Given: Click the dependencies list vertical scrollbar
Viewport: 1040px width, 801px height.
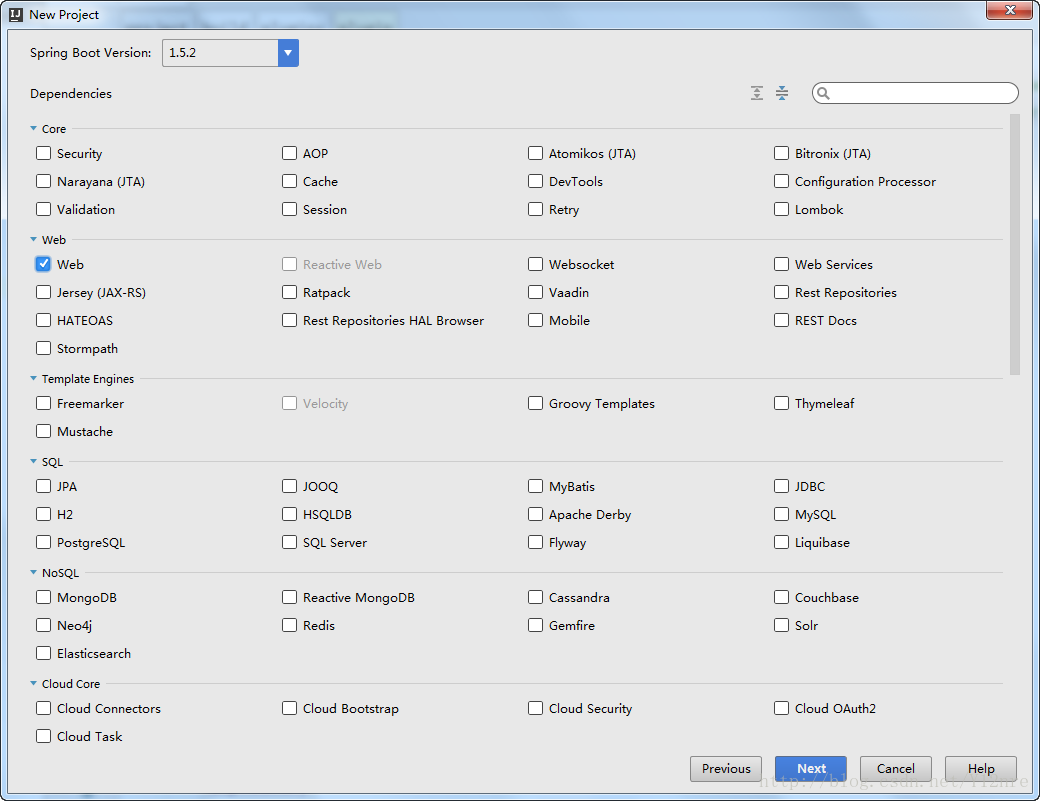Looking at the screenshot, I should [x=1014, y=244].
